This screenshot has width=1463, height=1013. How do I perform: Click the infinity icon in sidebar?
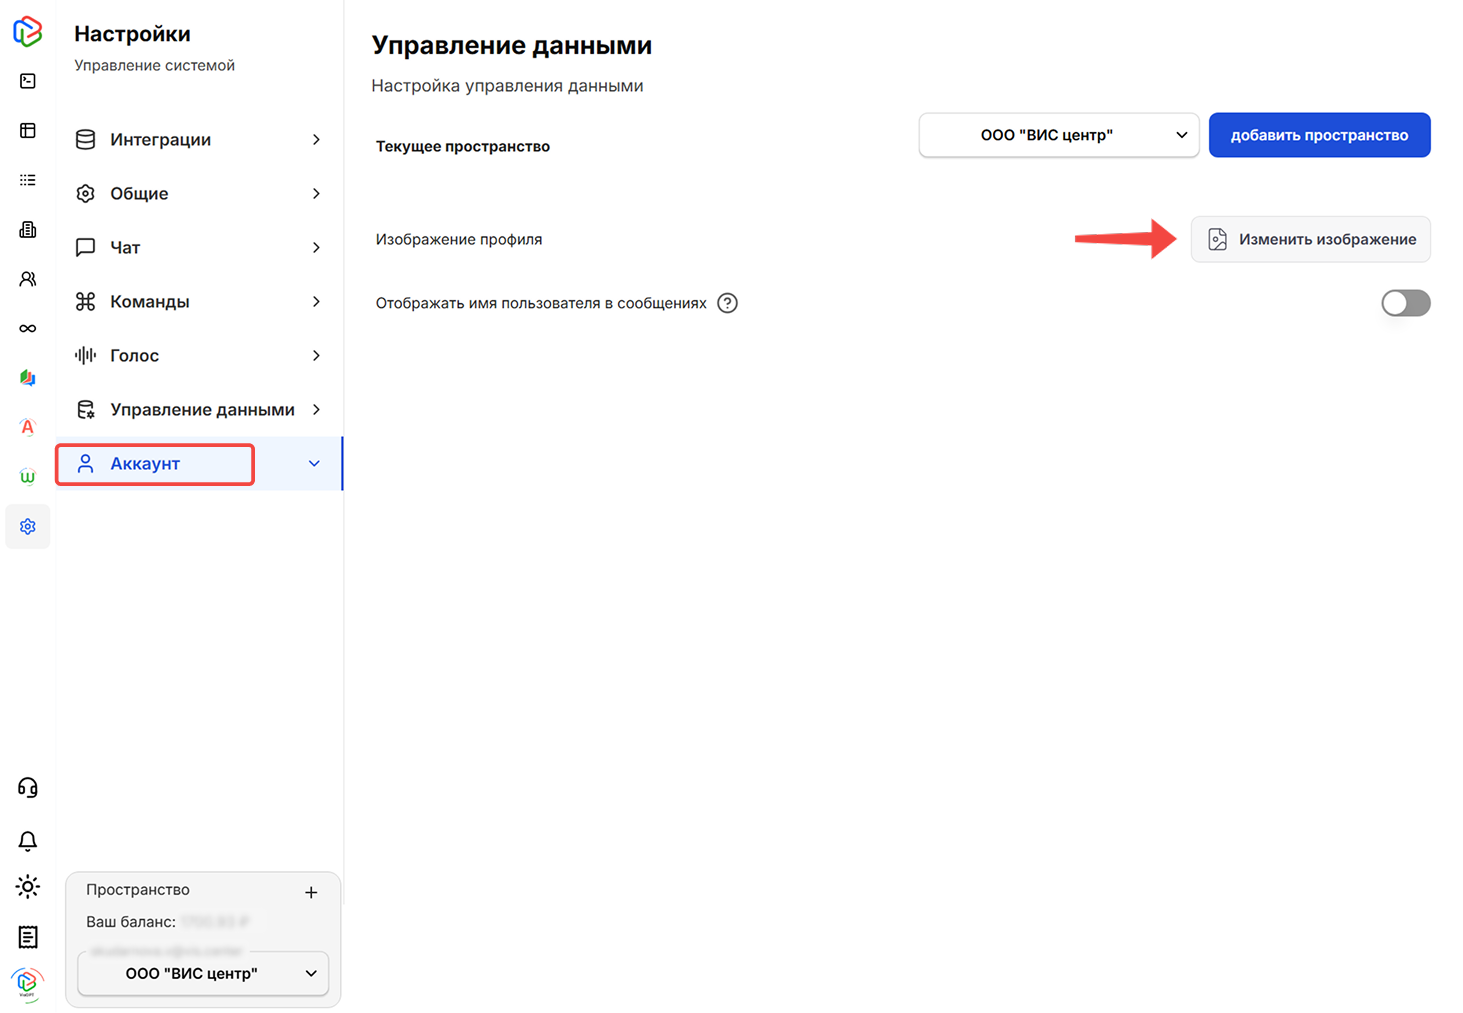[27, 328]
